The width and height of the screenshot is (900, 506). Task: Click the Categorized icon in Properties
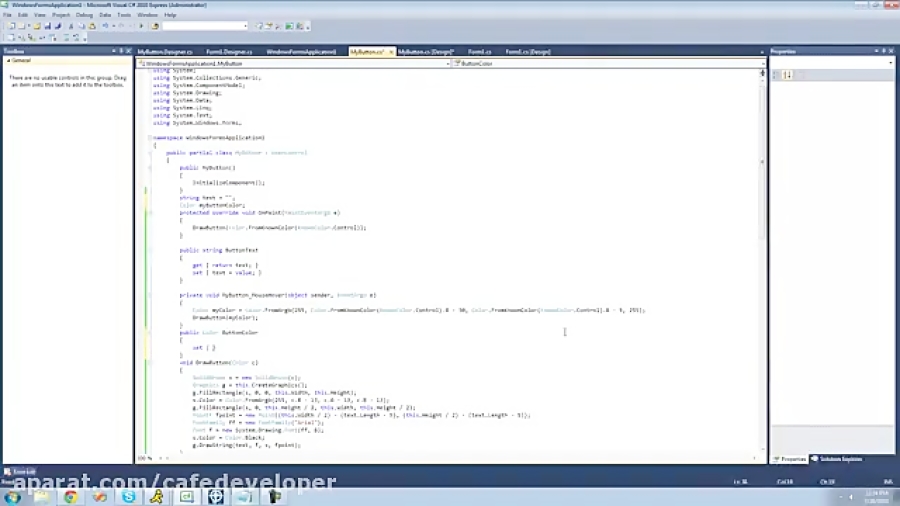(x=777, y=75)
